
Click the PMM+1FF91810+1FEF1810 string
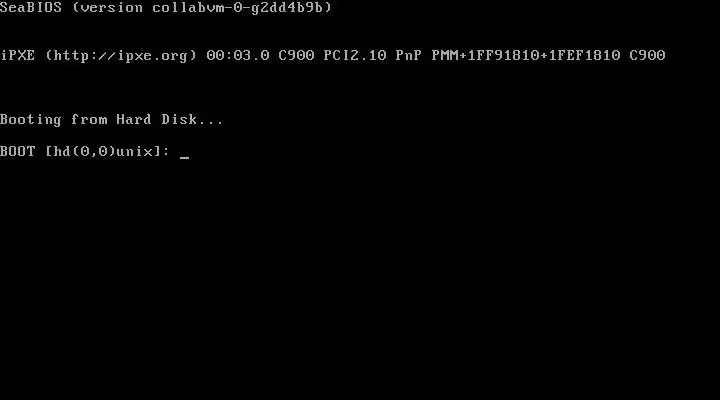click(x=526, y=56)
